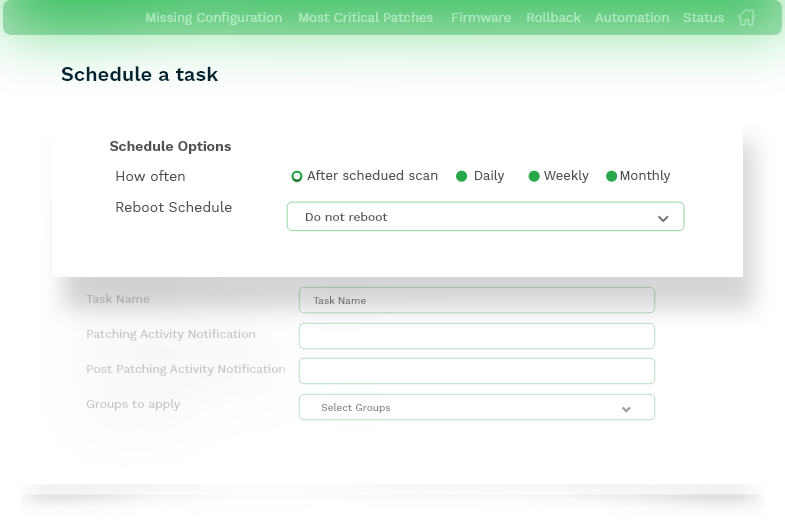Click the Post Patching Activity Notification field
This screenshot has width=785, height=525.
point(476,371)
